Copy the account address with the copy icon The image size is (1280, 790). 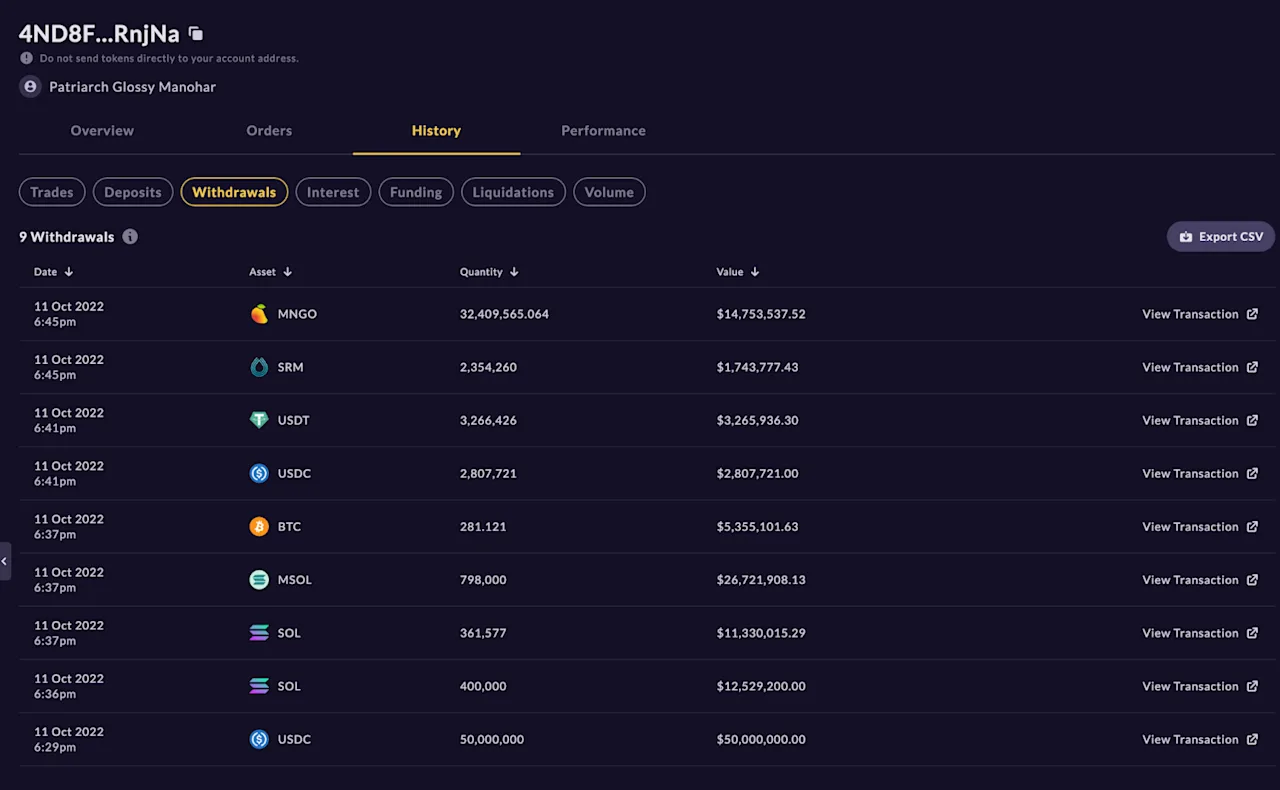(196, 34)
